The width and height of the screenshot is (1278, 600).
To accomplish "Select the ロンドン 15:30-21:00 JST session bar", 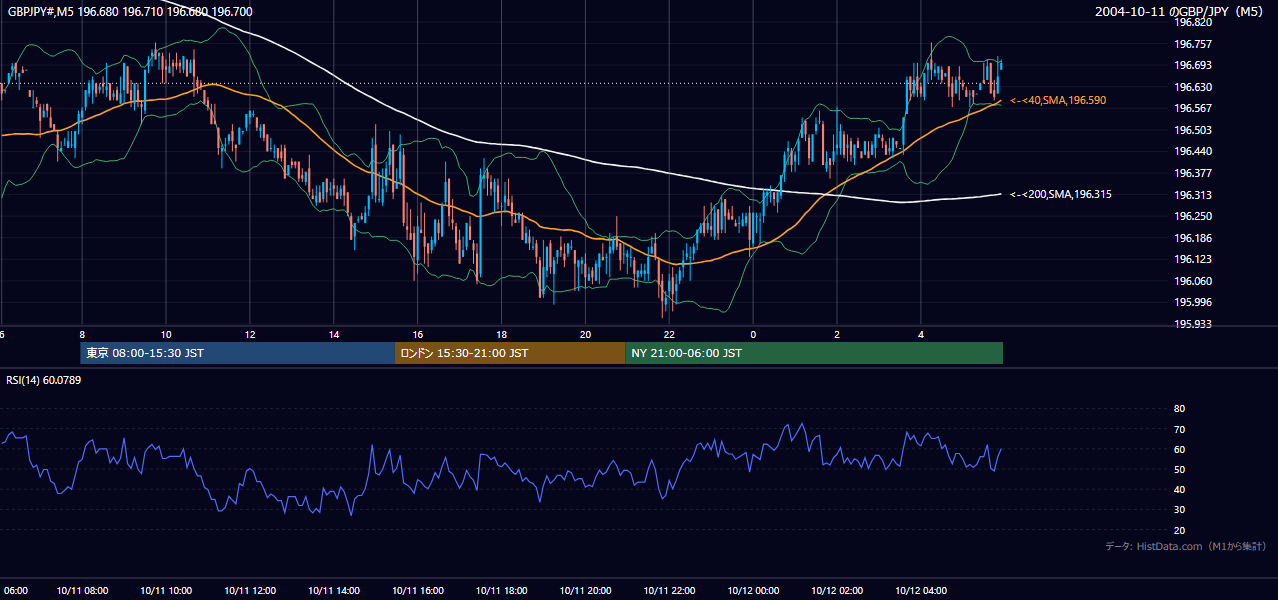I will click(x=510, y=353).
